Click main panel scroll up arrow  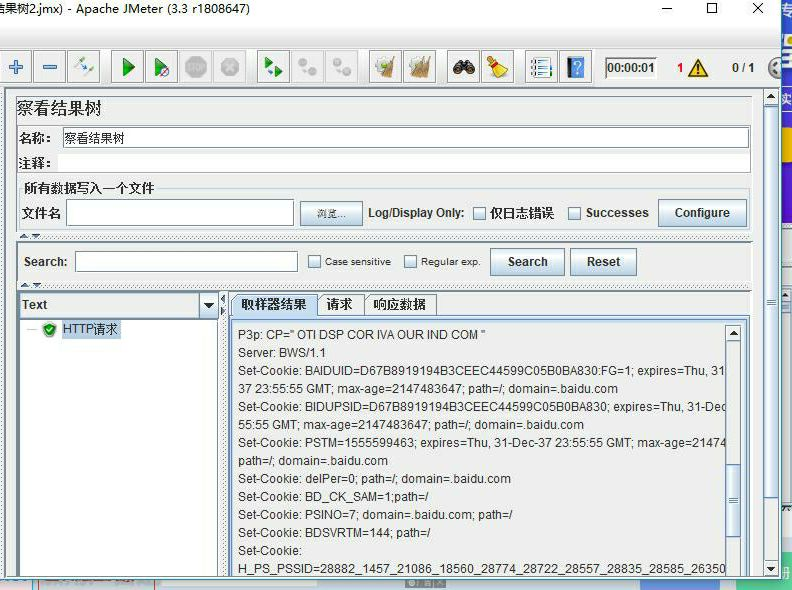click(771, 96)
